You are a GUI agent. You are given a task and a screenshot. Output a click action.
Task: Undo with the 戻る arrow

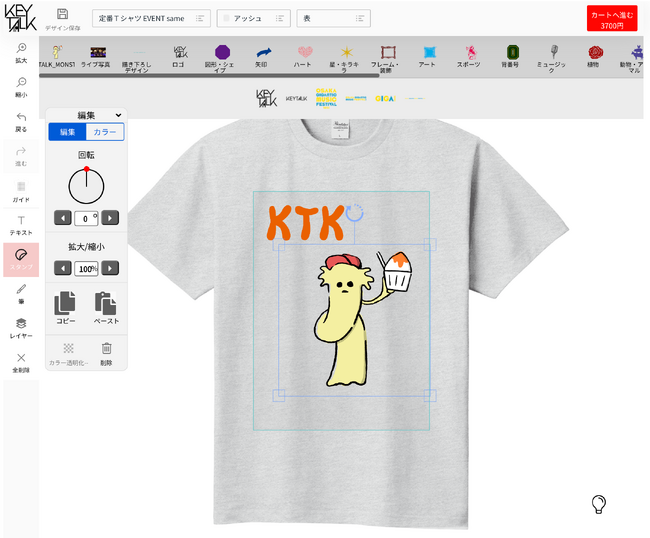pos(21,122)
